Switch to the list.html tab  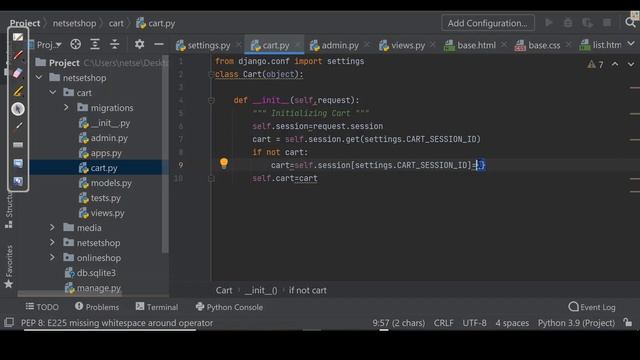[601, 45]
